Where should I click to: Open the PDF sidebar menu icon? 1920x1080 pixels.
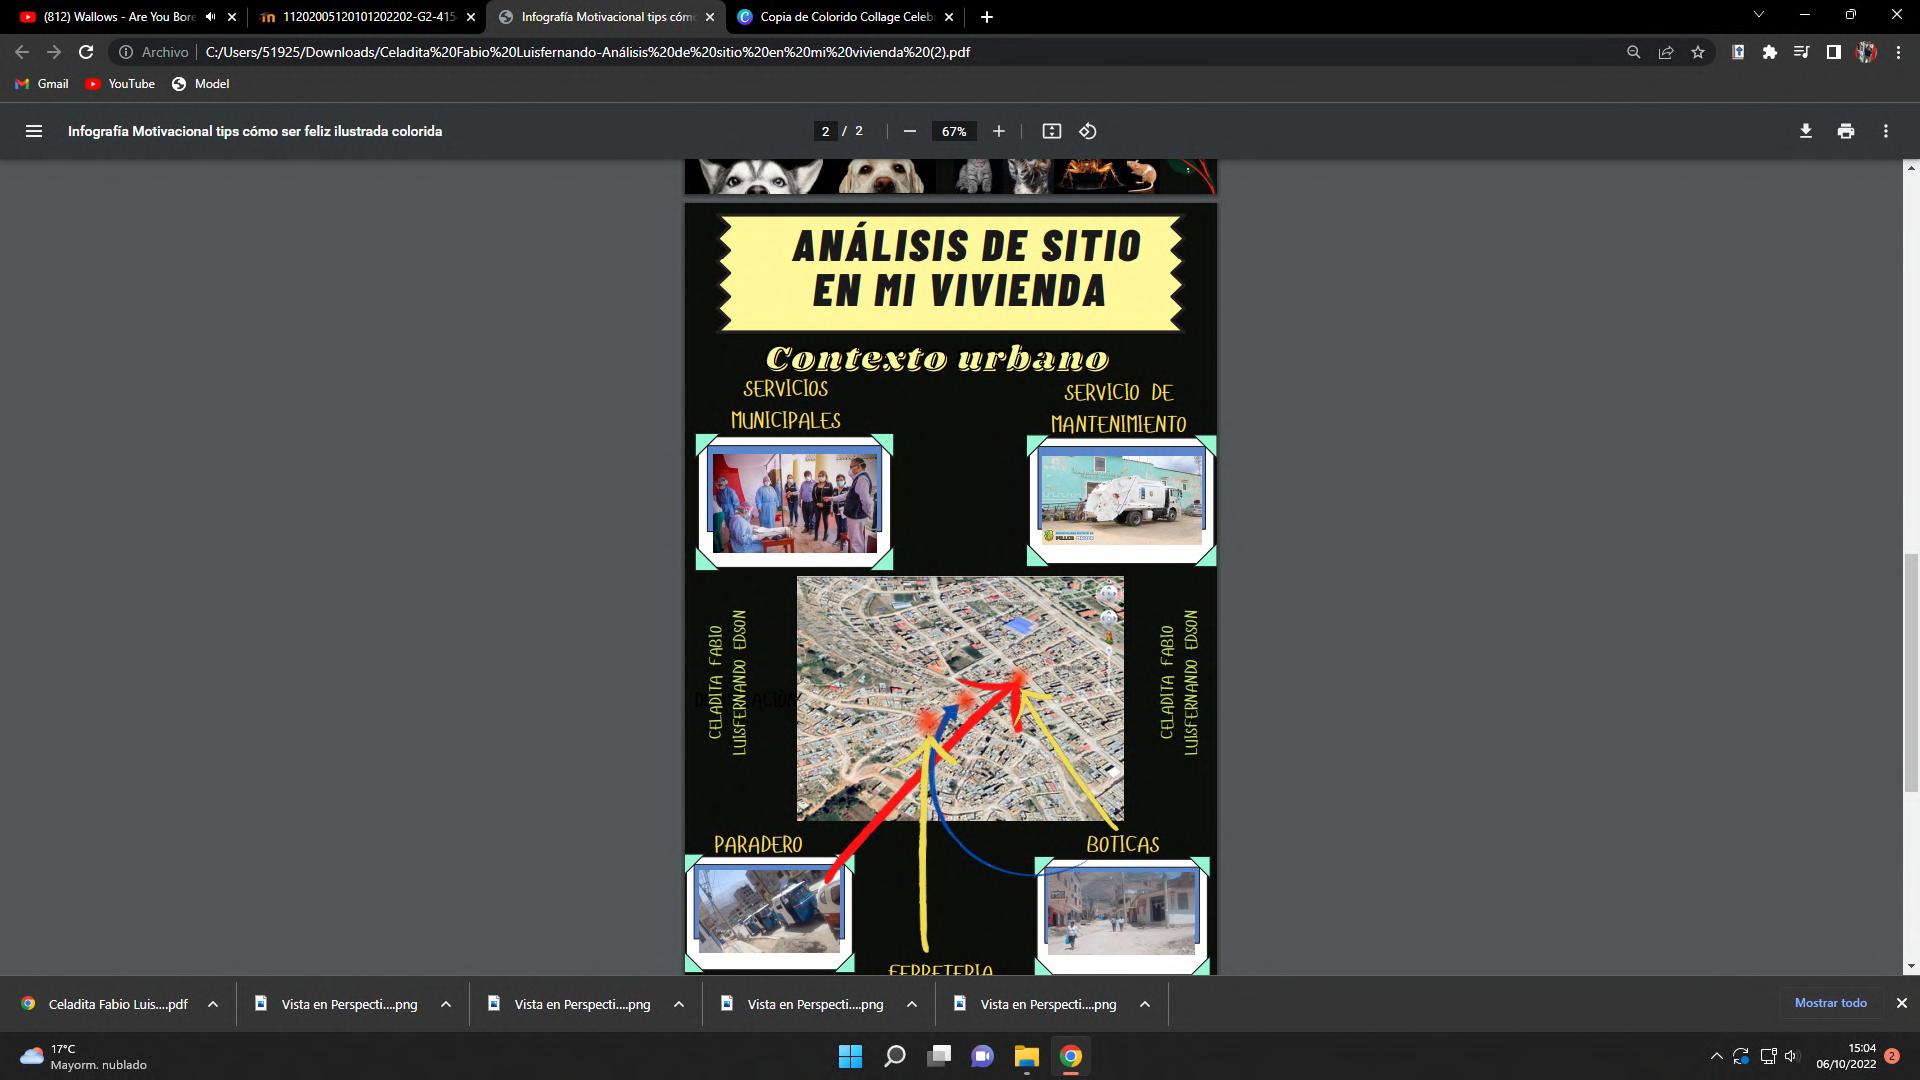(33, 131)
